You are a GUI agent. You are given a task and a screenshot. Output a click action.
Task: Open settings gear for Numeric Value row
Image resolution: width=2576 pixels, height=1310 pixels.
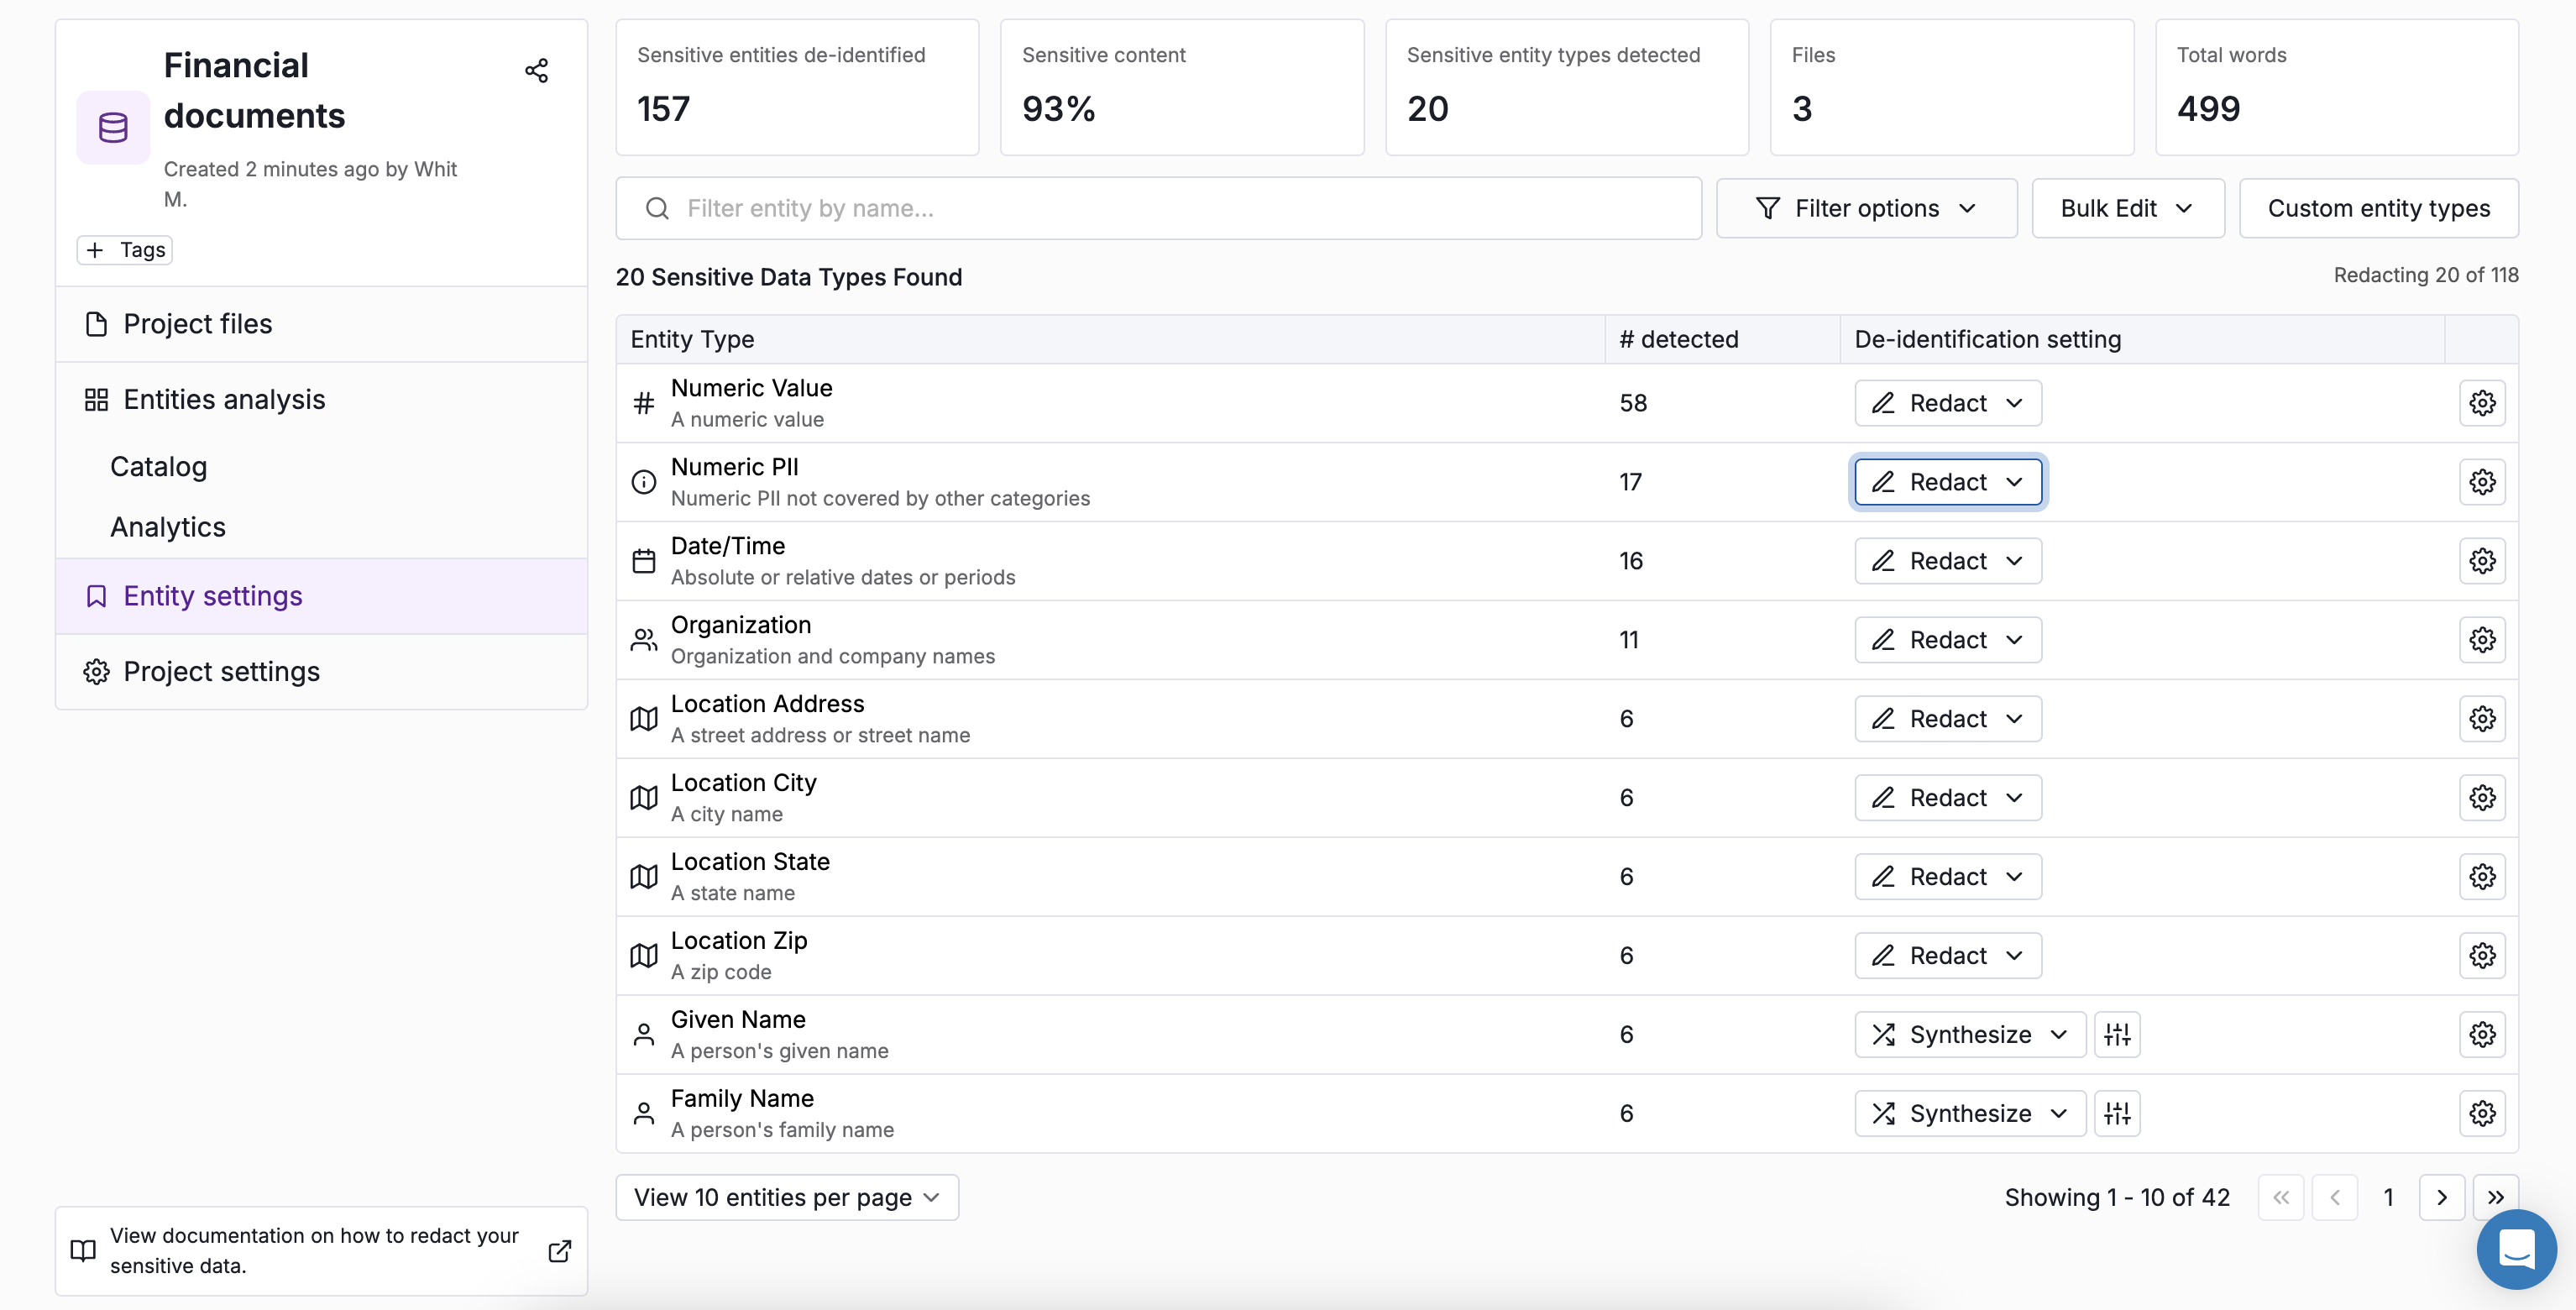(x=2481, y=403)
